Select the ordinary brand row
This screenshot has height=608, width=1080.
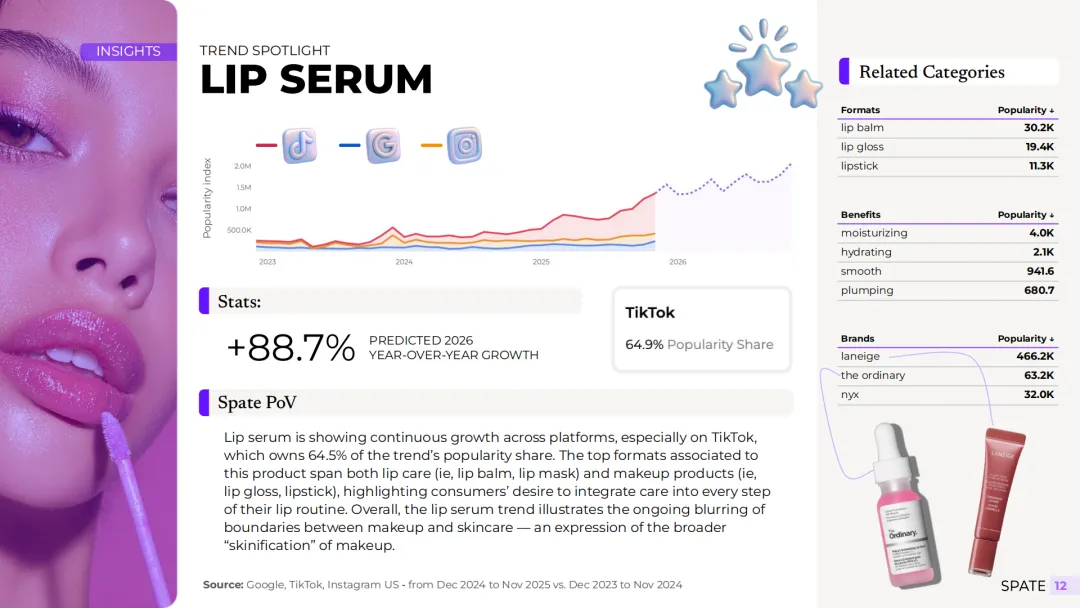(x=947, y=375)
